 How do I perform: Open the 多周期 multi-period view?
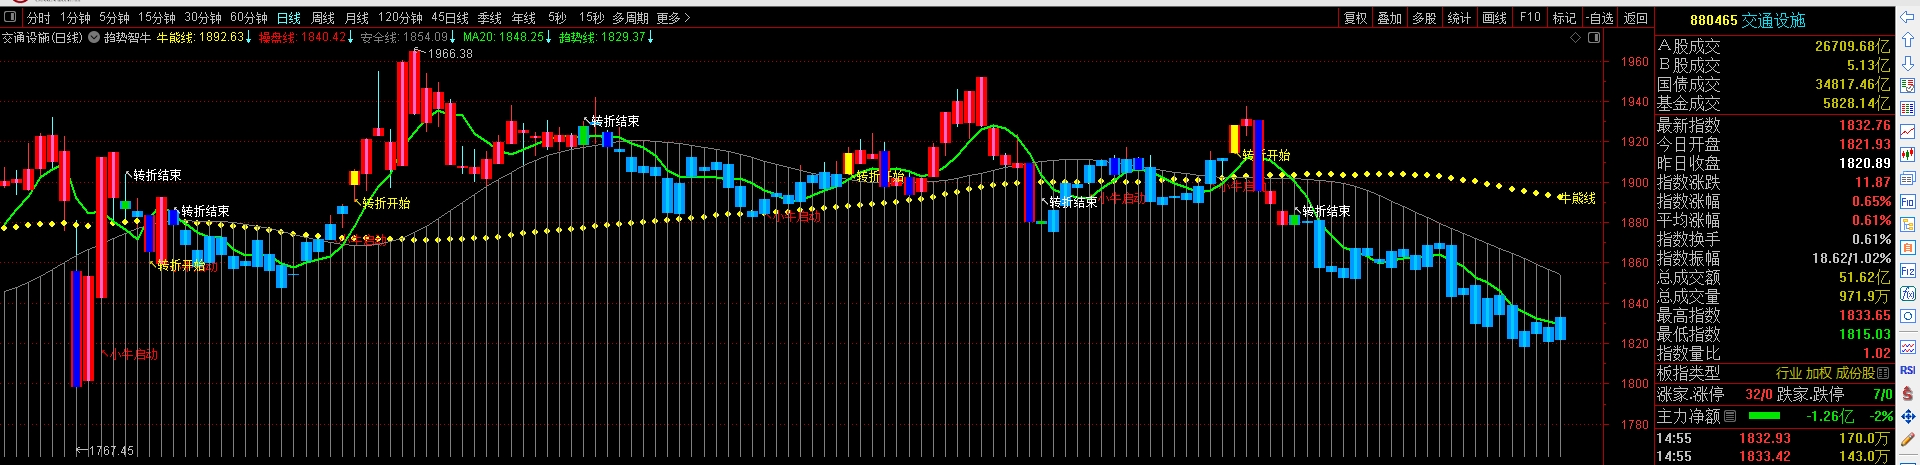pos(630,18)
